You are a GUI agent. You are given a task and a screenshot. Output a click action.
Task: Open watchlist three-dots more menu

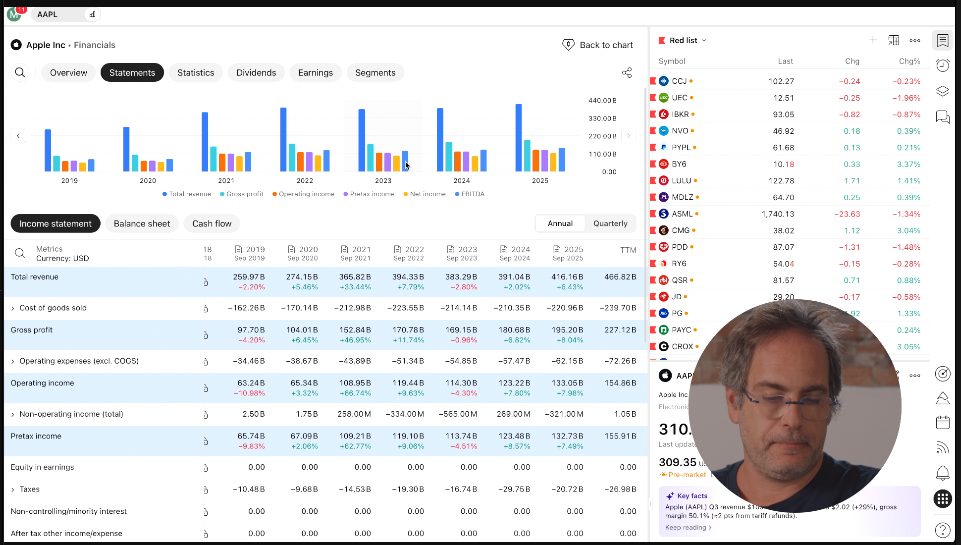click(915, 40)
